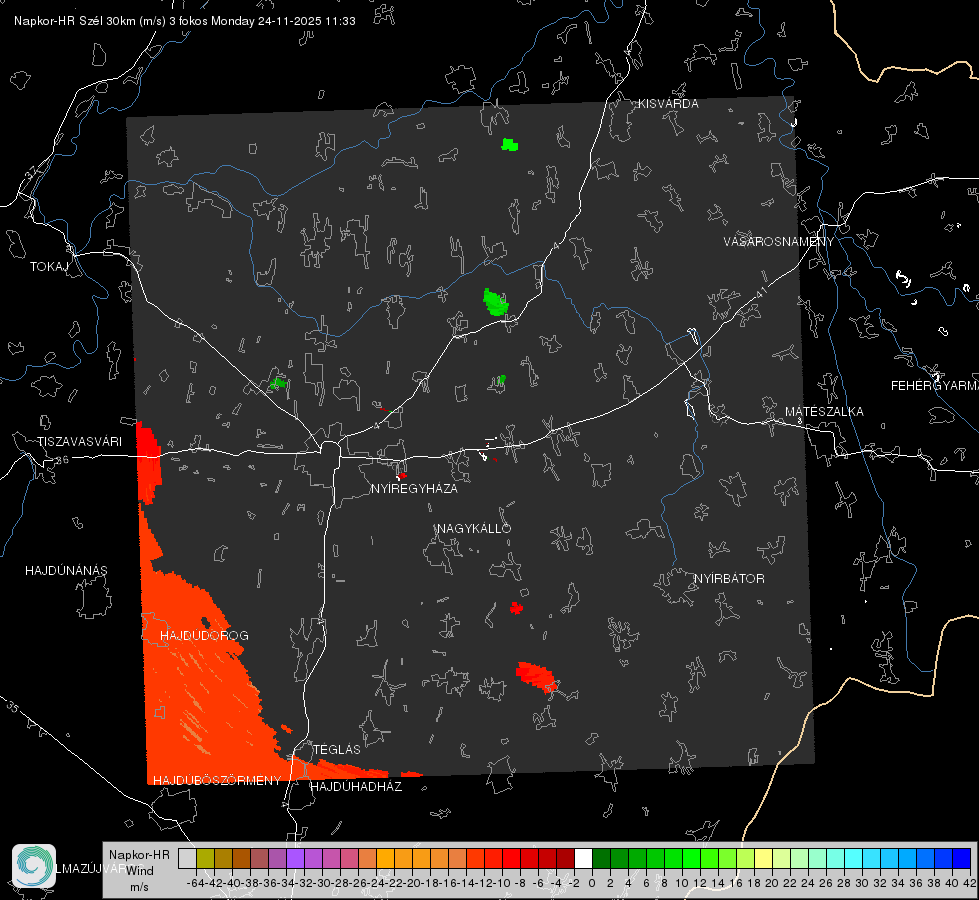Click the legend value 42
The image size is (979, 900).
coord(970,883)
